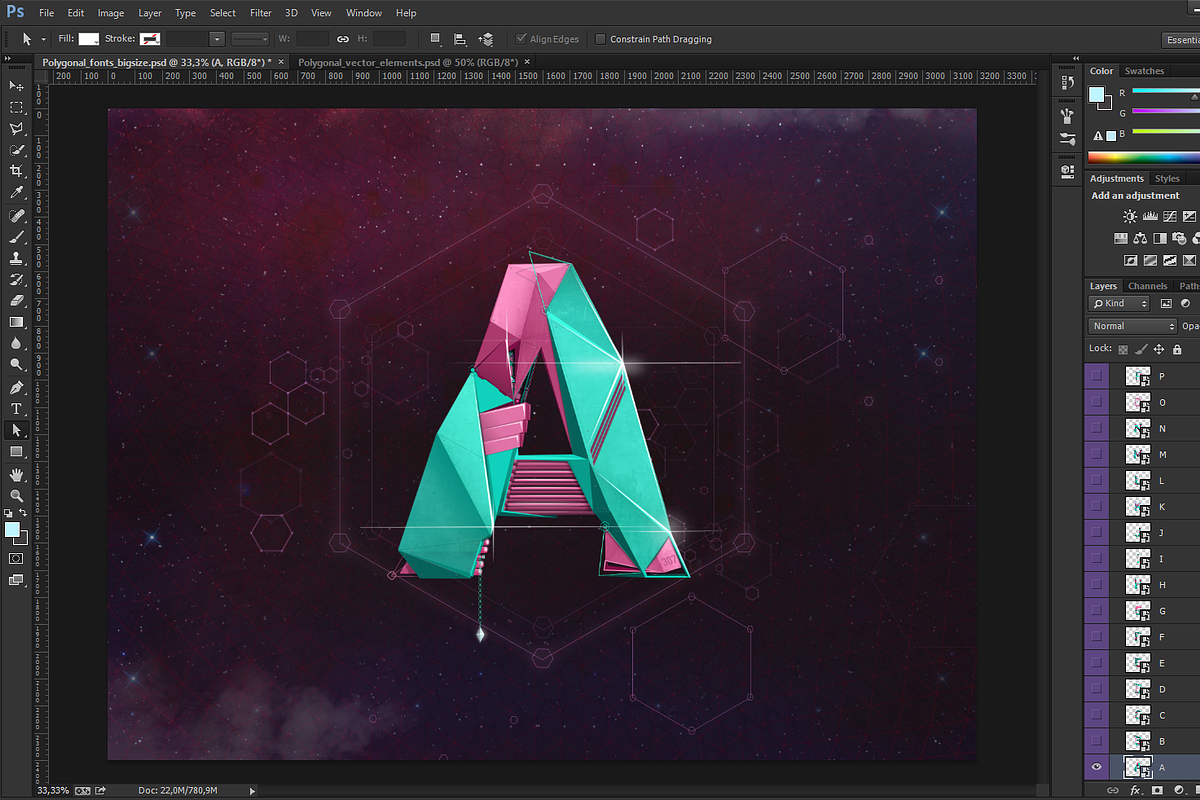The height and width of the screenshot is (800, 1200).
Task: Open the Essentials workspace switcher
Action: 1181,39
